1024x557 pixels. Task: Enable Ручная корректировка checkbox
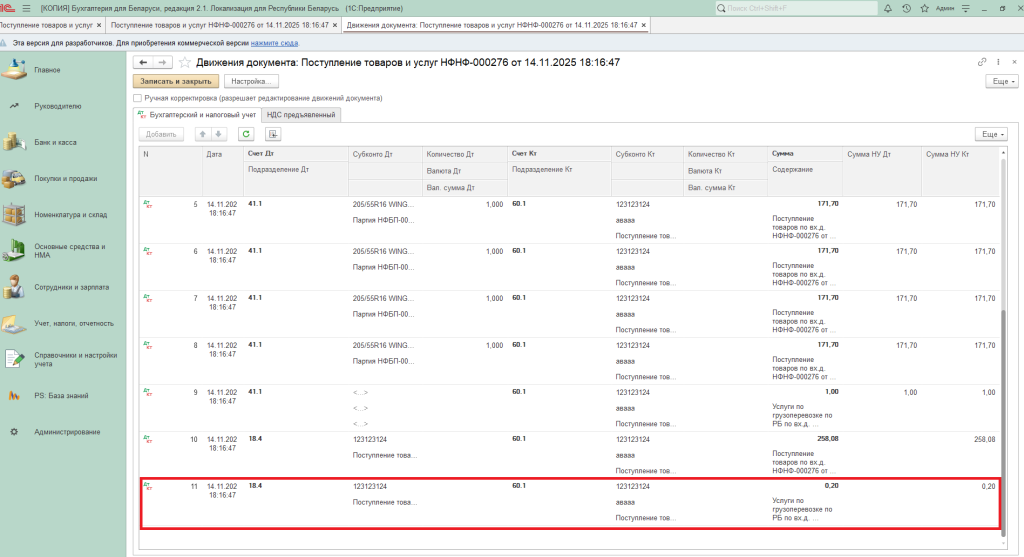pos(137,99)
